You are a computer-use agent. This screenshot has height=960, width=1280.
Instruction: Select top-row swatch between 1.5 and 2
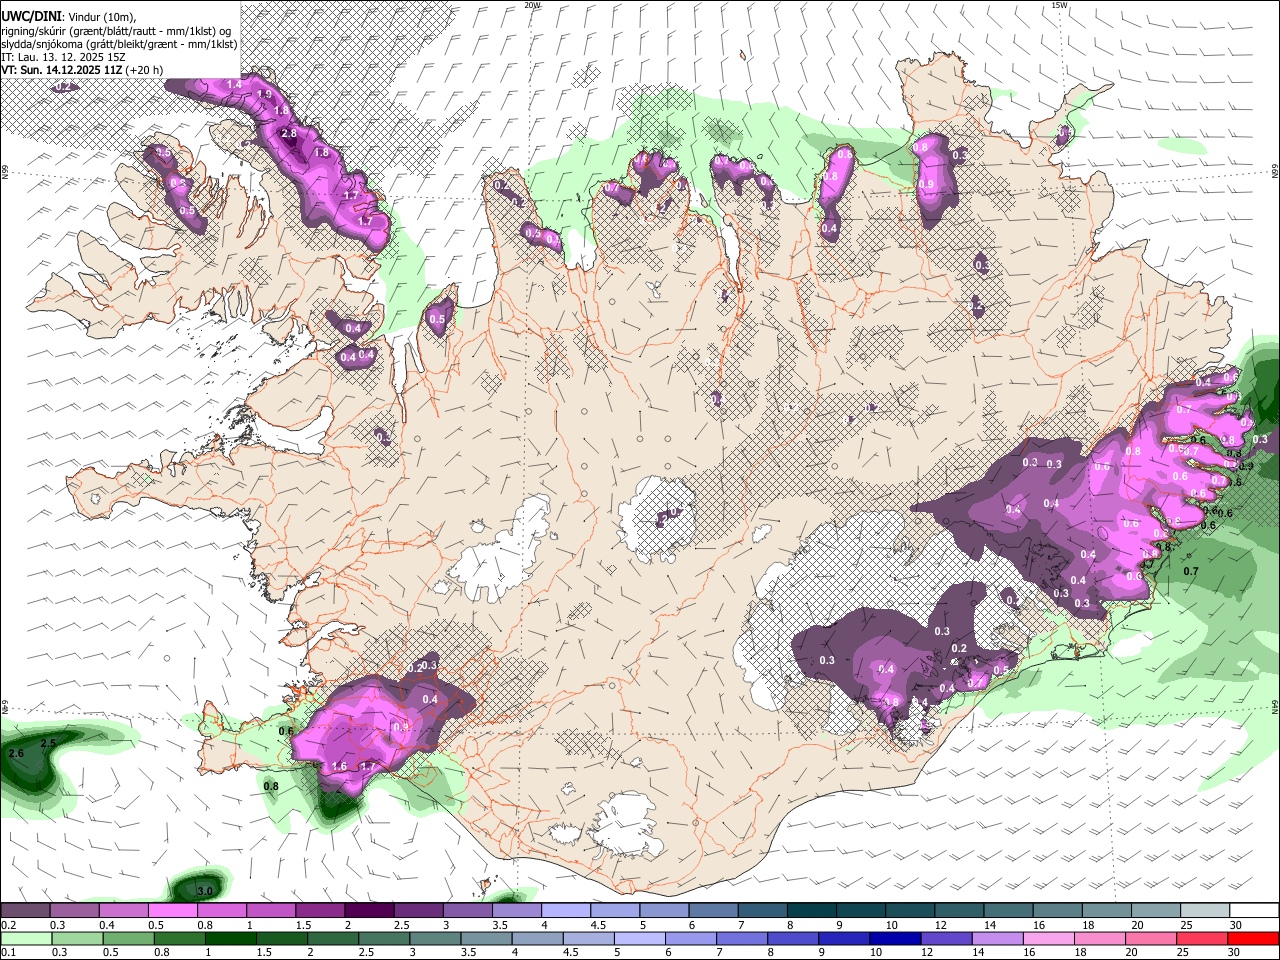point(320,911)
